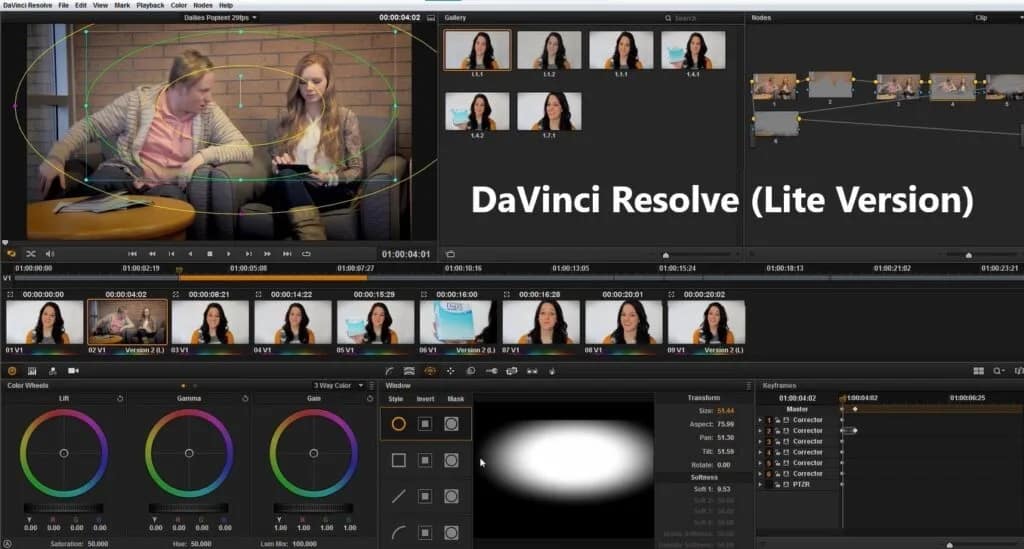Click the Gamma master wheel slider
The image size is (1024, 549).
[x=189, y=508]
